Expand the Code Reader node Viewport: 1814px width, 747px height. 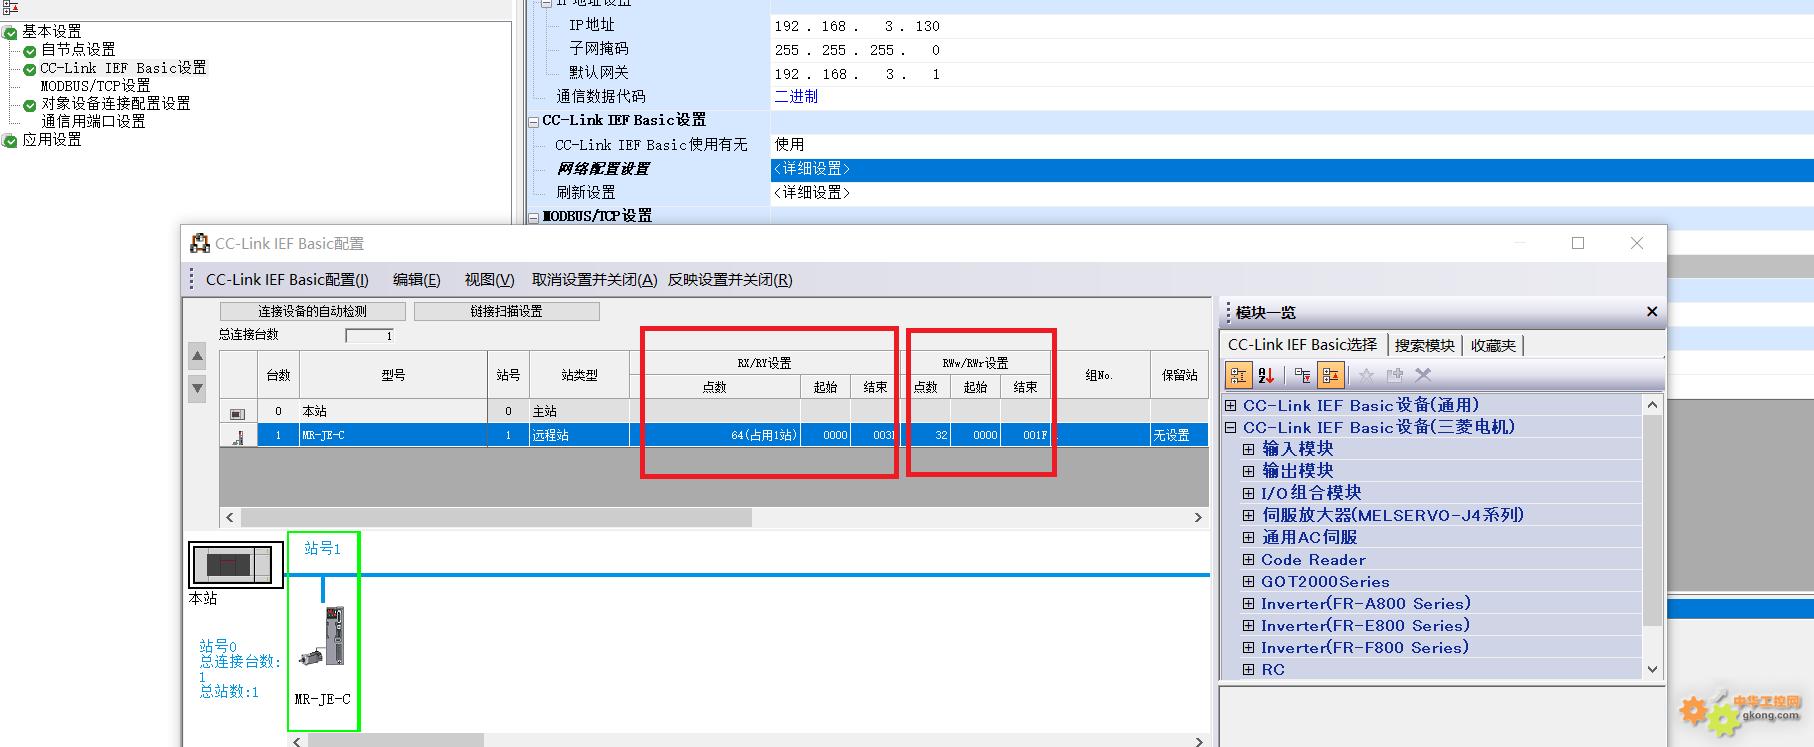click(x=1248, y=560)
